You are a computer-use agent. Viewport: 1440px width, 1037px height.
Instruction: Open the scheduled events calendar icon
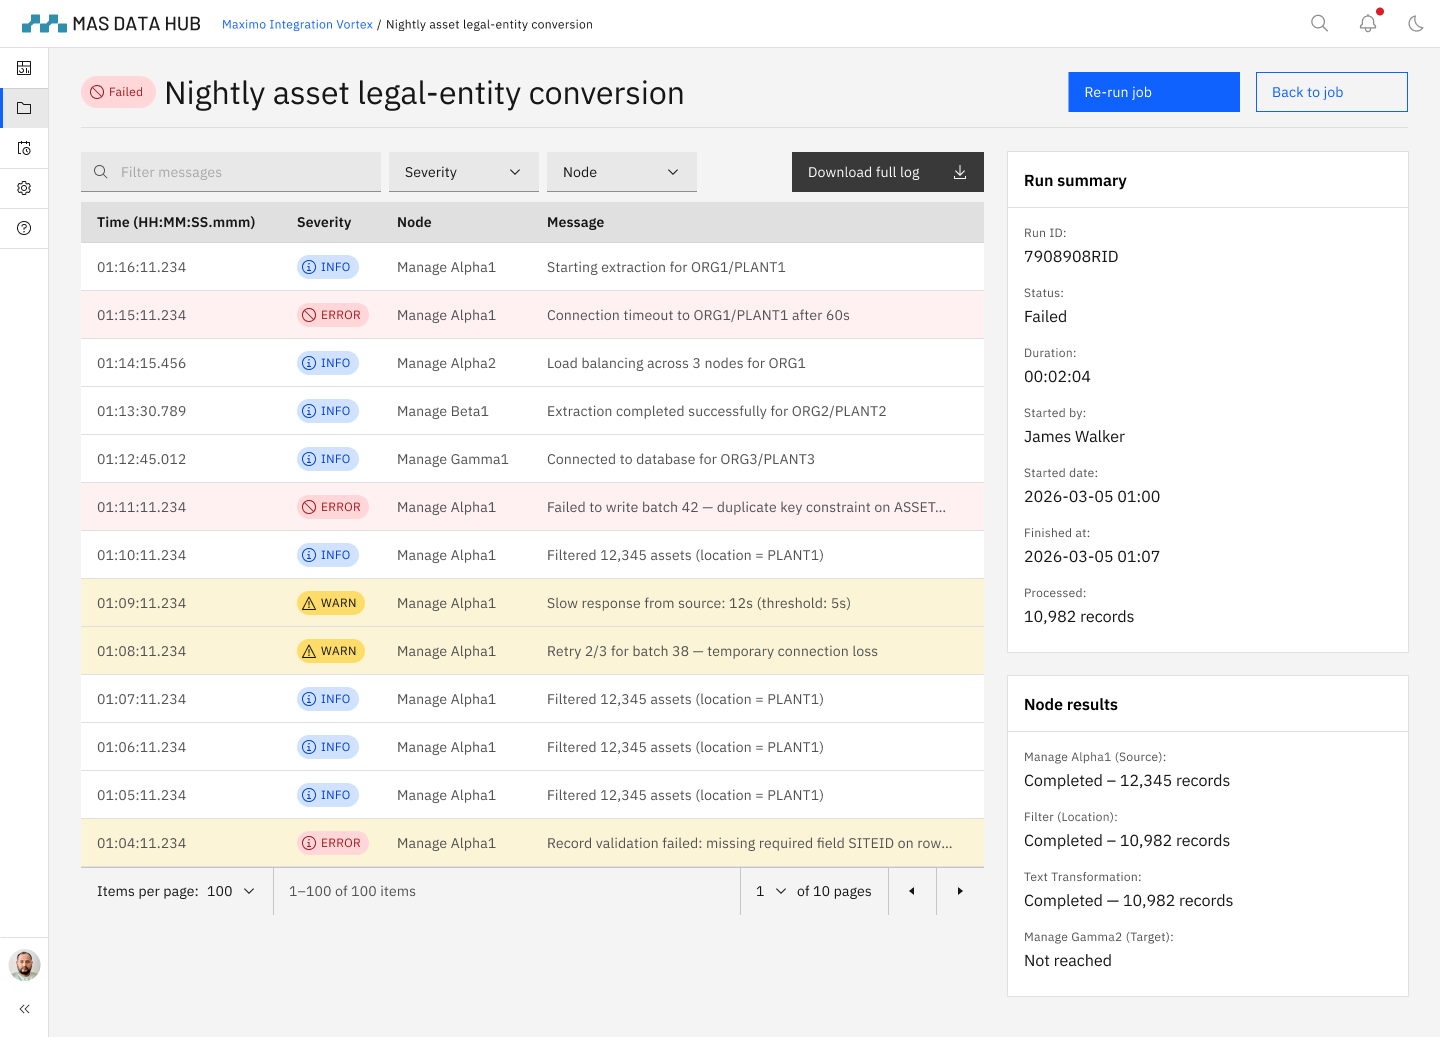(24, 148)
